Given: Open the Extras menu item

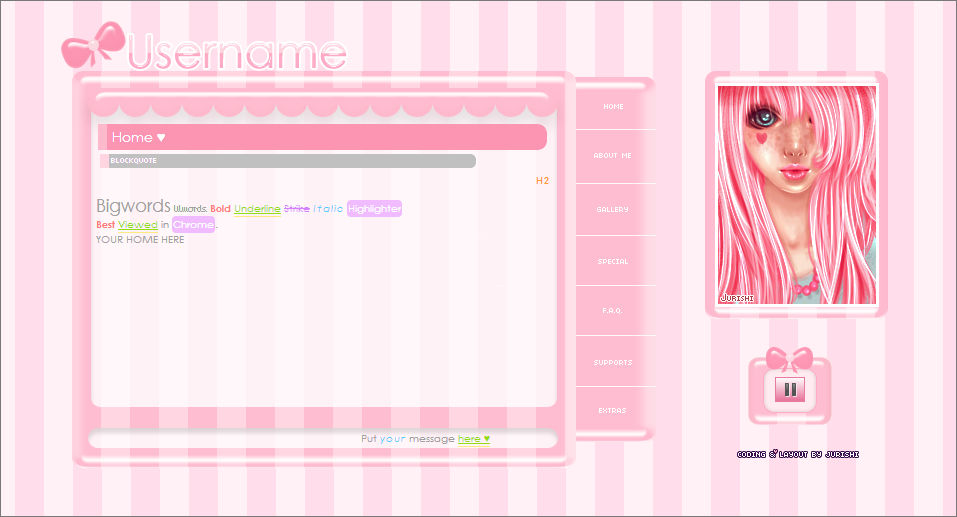Looking at the screenshot, I should pos(613,411).
